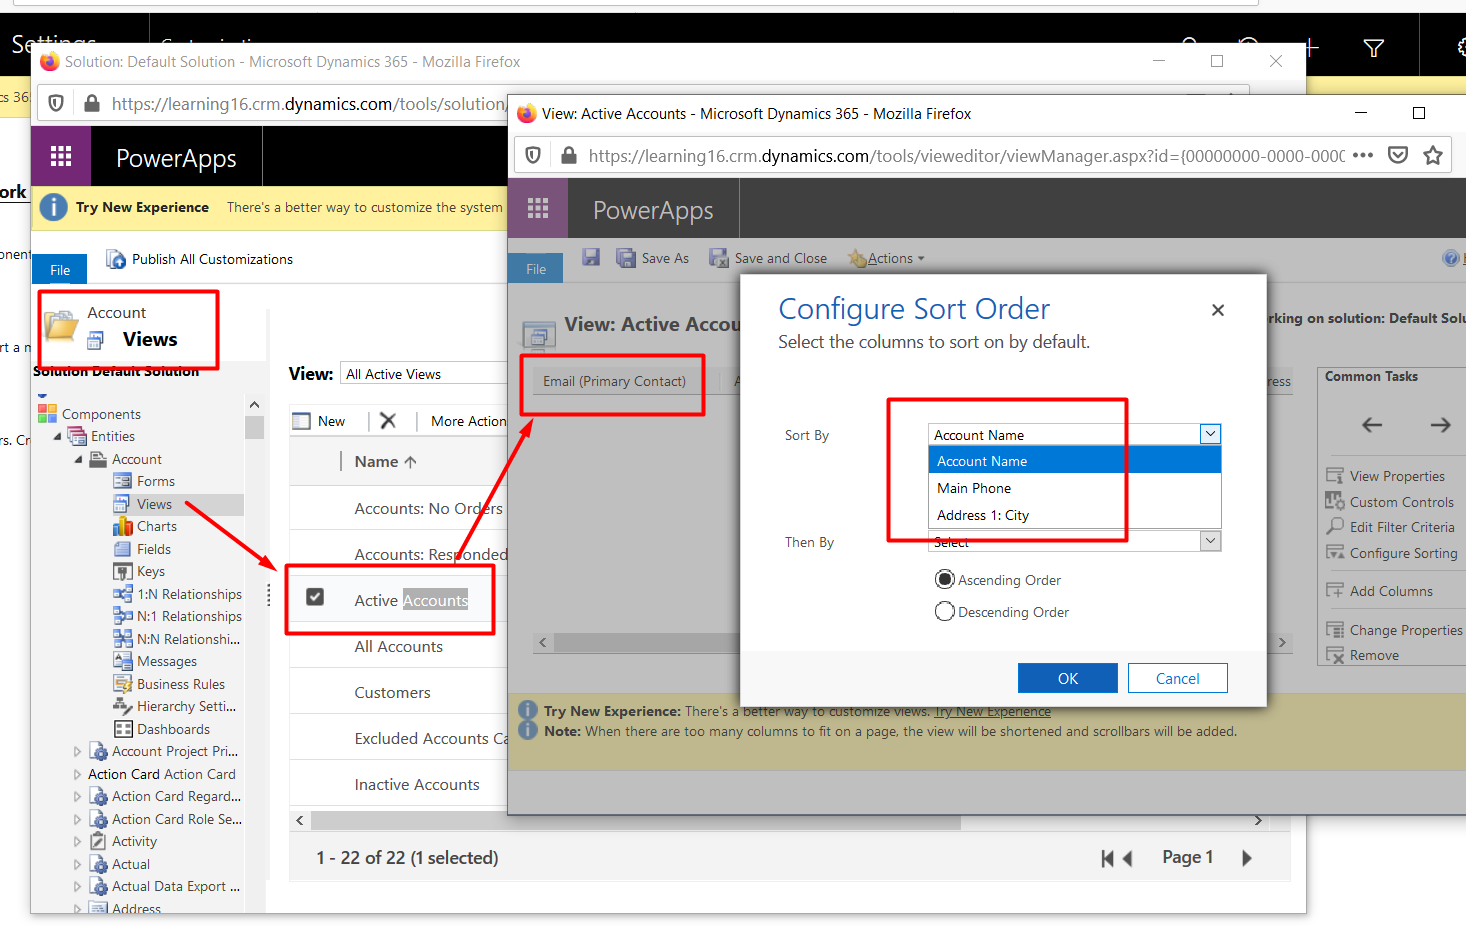Go to the next page of views
The image size is (1466, 926).
pos(1247,858)
